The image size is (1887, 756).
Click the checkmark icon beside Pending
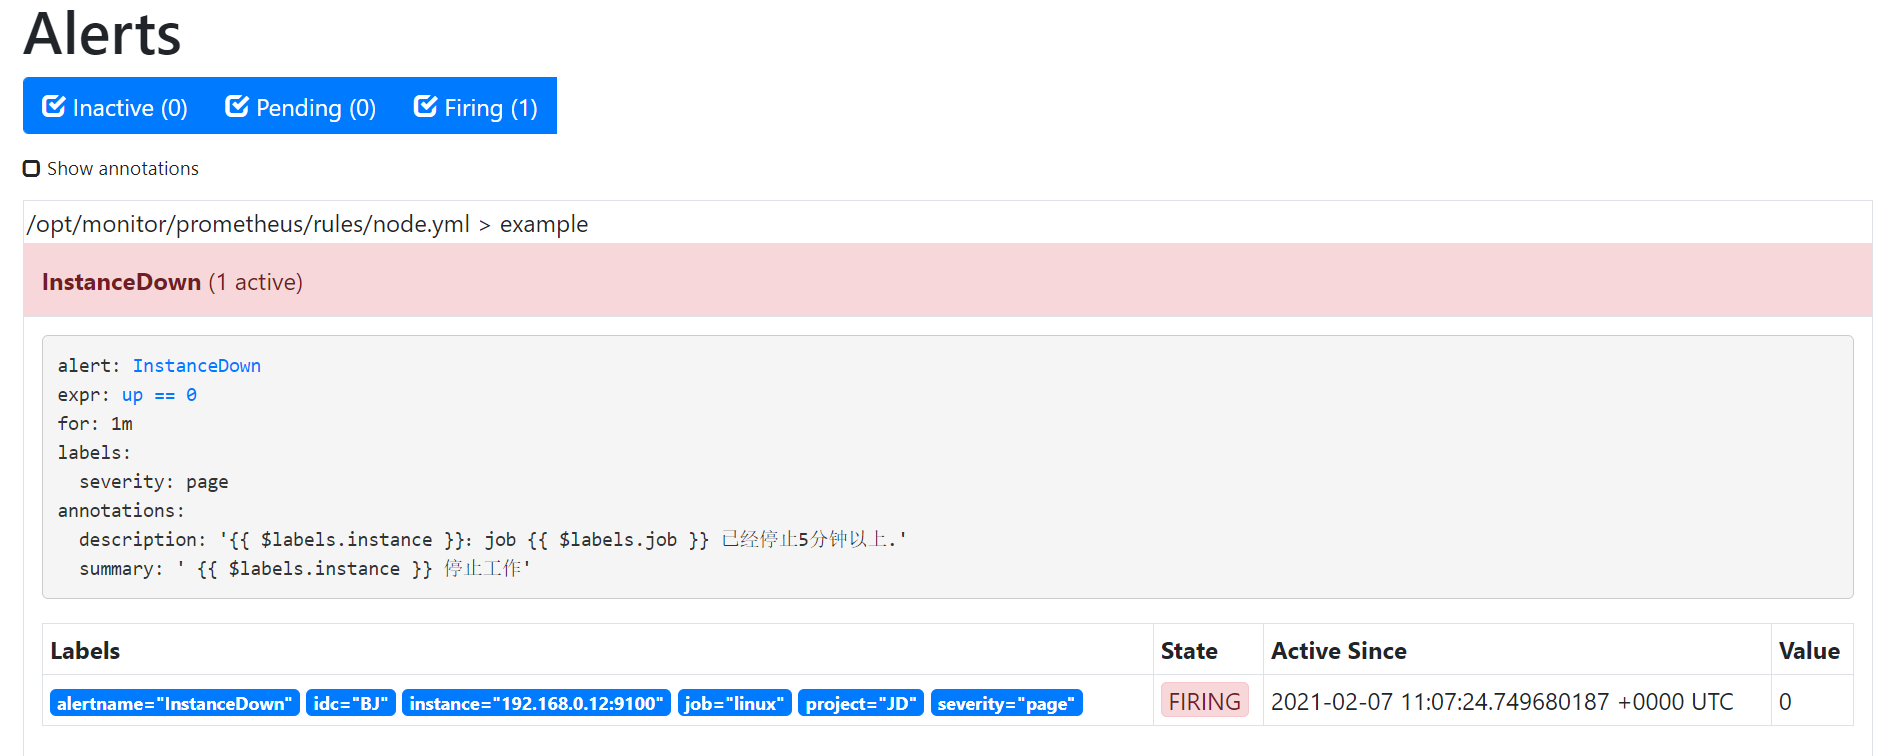pyautogui.click(x=237, y=106)
